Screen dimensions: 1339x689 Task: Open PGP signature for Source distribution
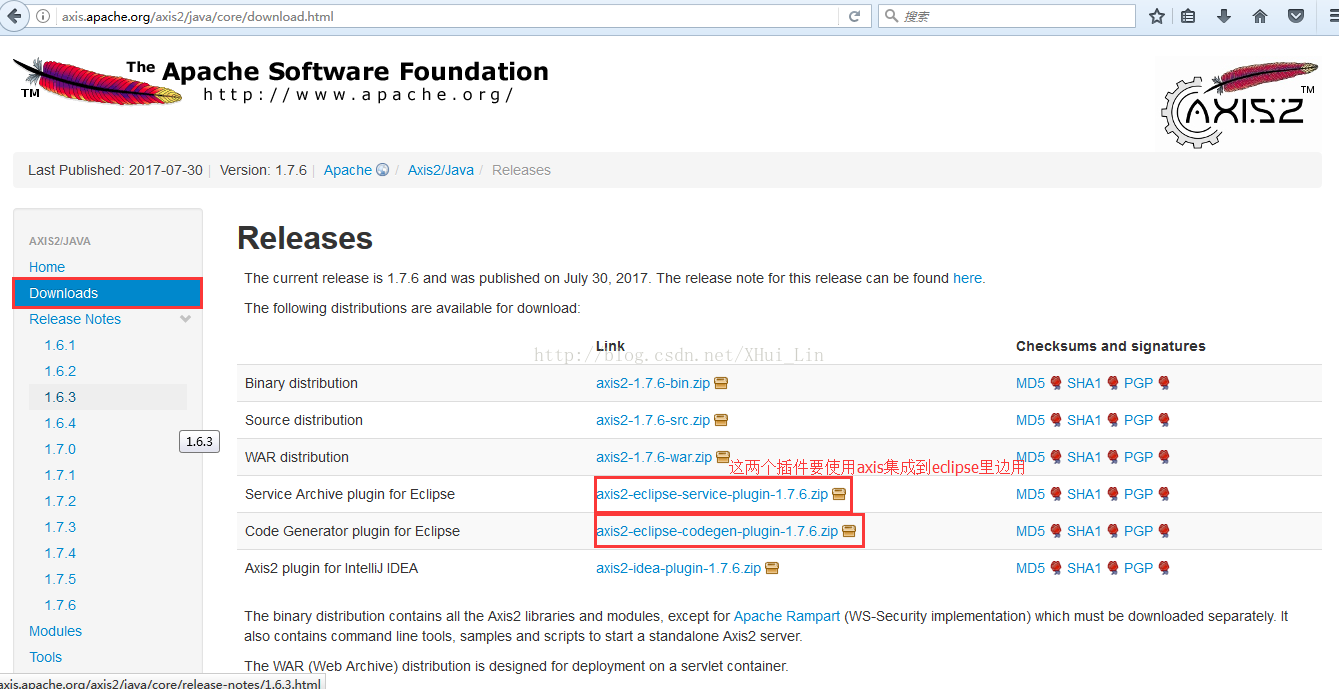tap(1139, 420)
